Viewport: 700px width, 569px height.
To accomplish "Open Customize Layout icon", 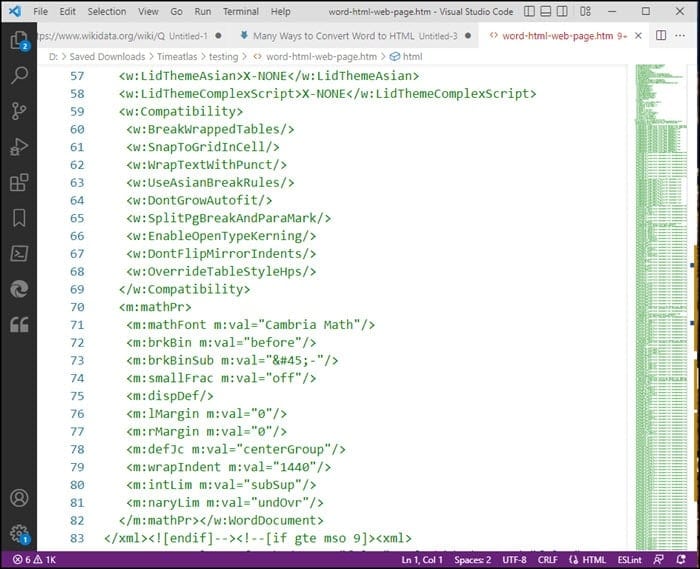I will (x=585, y=11).
